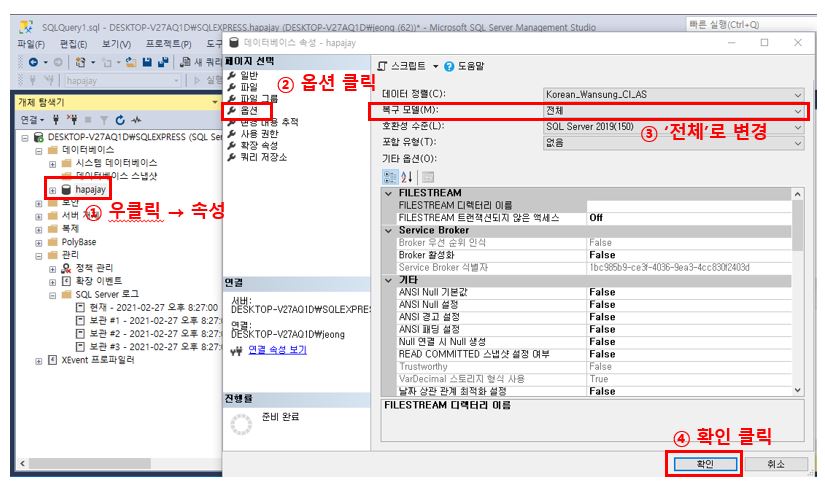Open the 데이터 정렬(C) collation dropdown
Image resolution: width=825 pixels, height=482 pixels.
pos(674,95)
